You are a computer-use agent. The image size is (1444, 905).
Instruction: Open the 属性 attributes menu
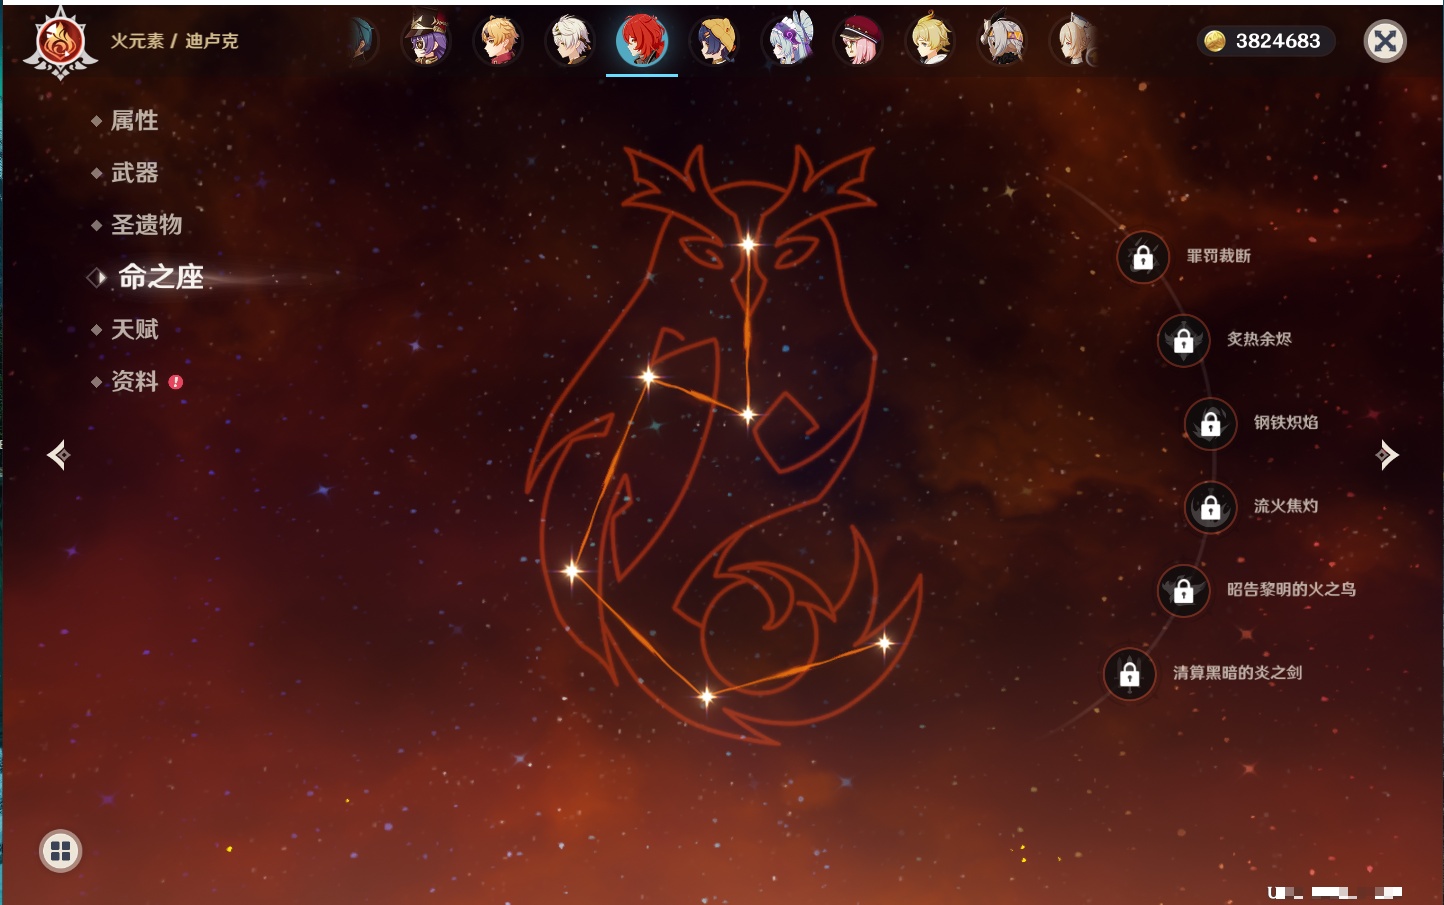tap(134, 121)
